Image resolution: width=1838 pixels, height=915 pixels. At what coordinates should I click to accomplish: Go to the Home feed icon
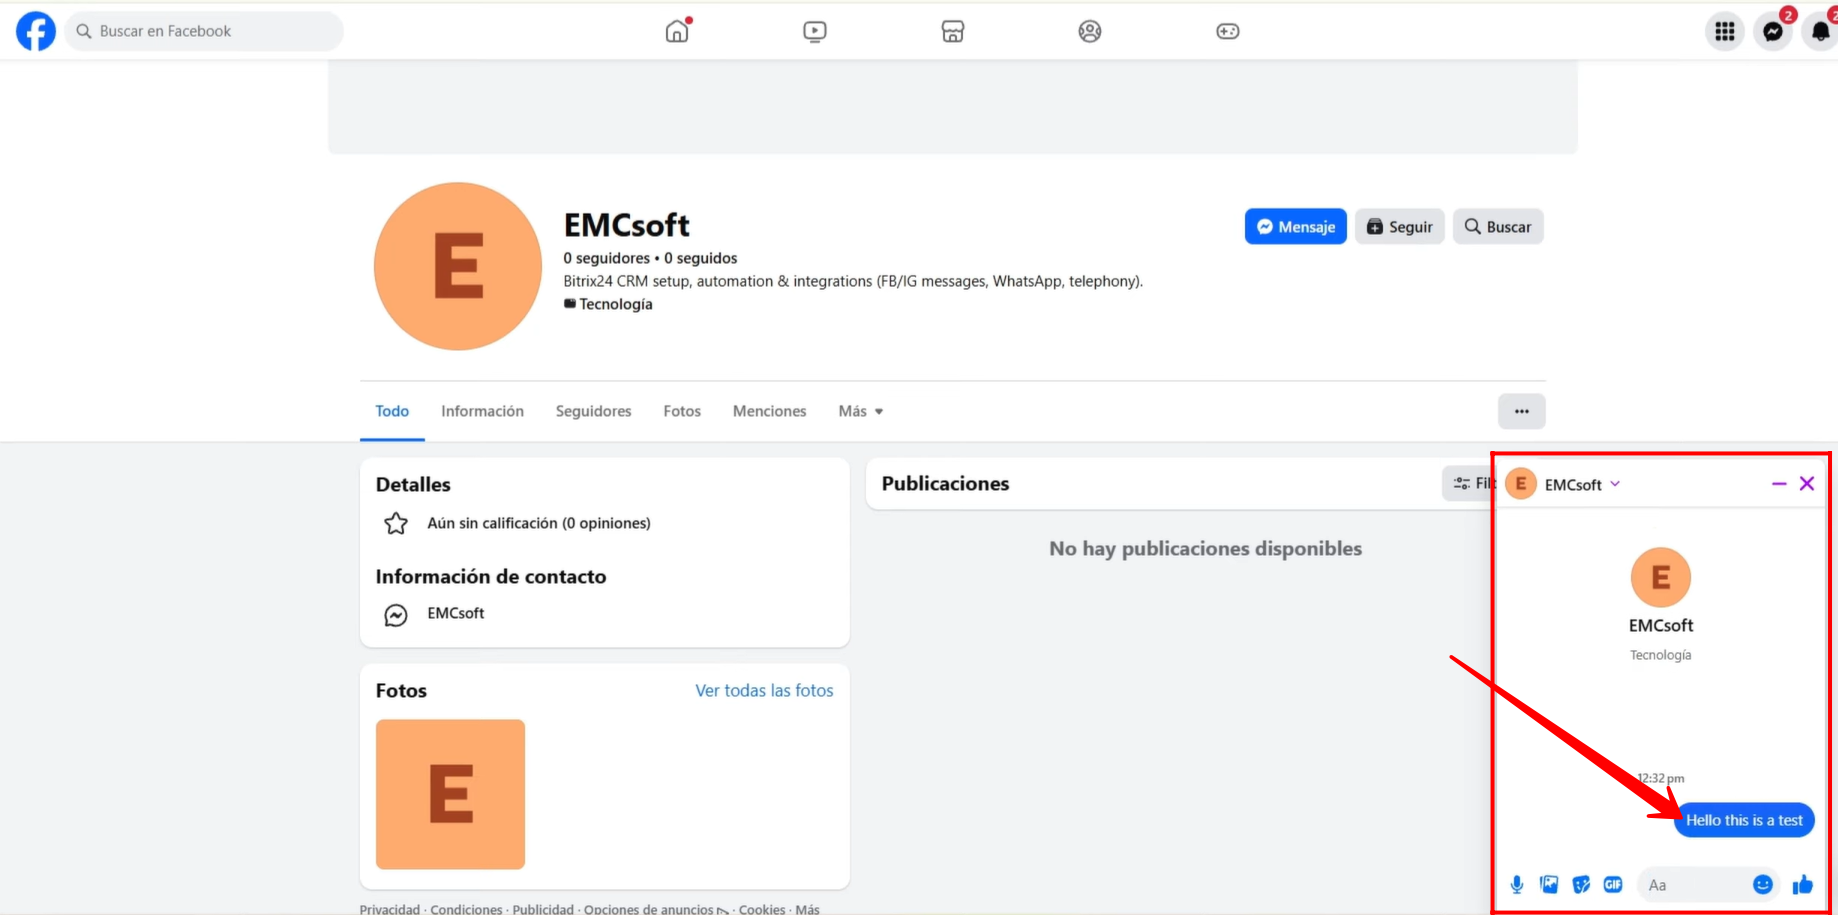click(677, 31)
